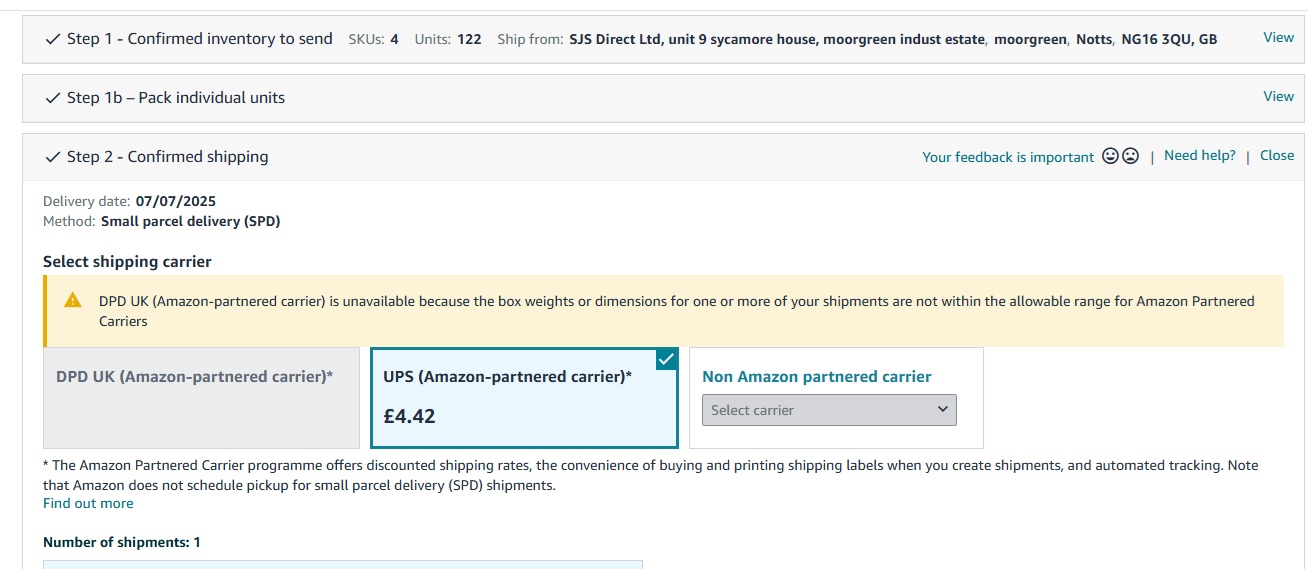Viewport: 1308px width, 569px height.
Task: Select the DPD UK carrier option
Action: pyautogui.click(x=201, y=398)
